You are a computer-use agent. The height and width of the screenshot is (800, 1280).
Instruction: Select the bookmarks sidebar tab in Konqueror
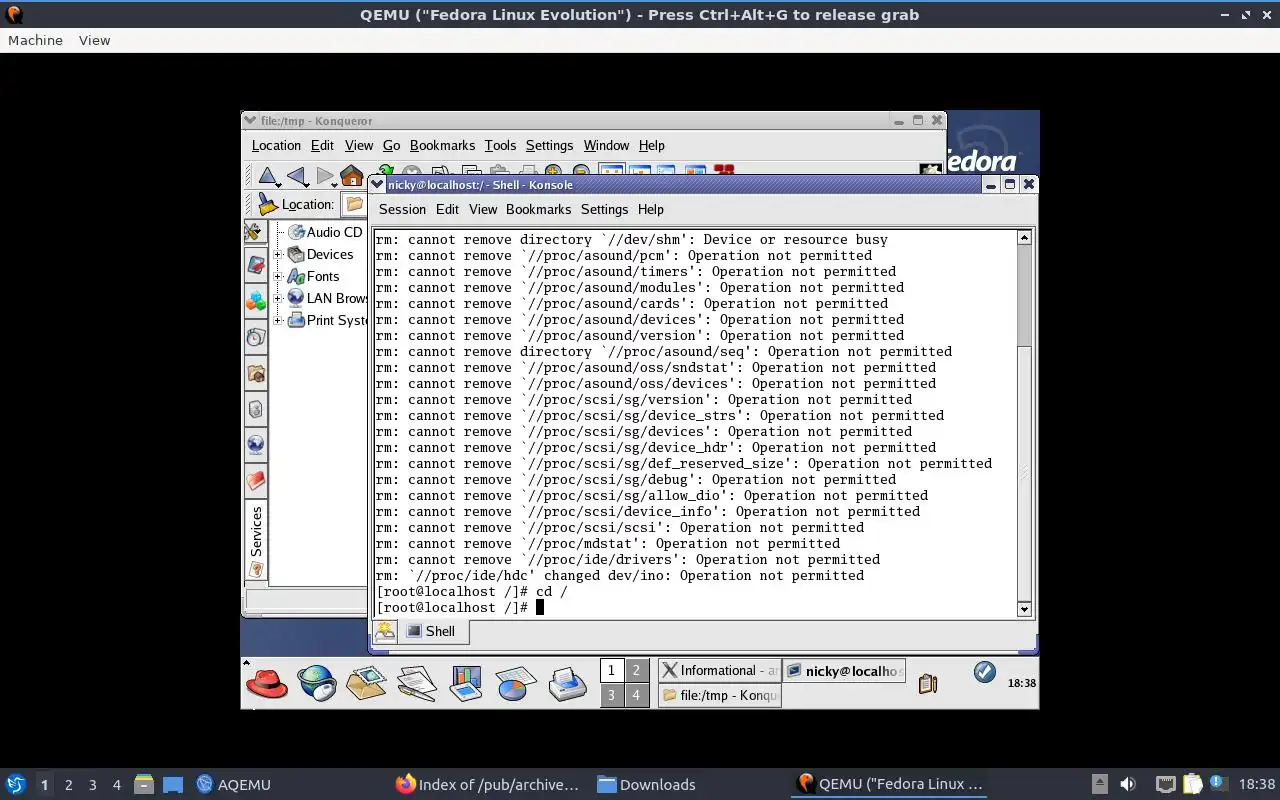(x=255, y=265)
